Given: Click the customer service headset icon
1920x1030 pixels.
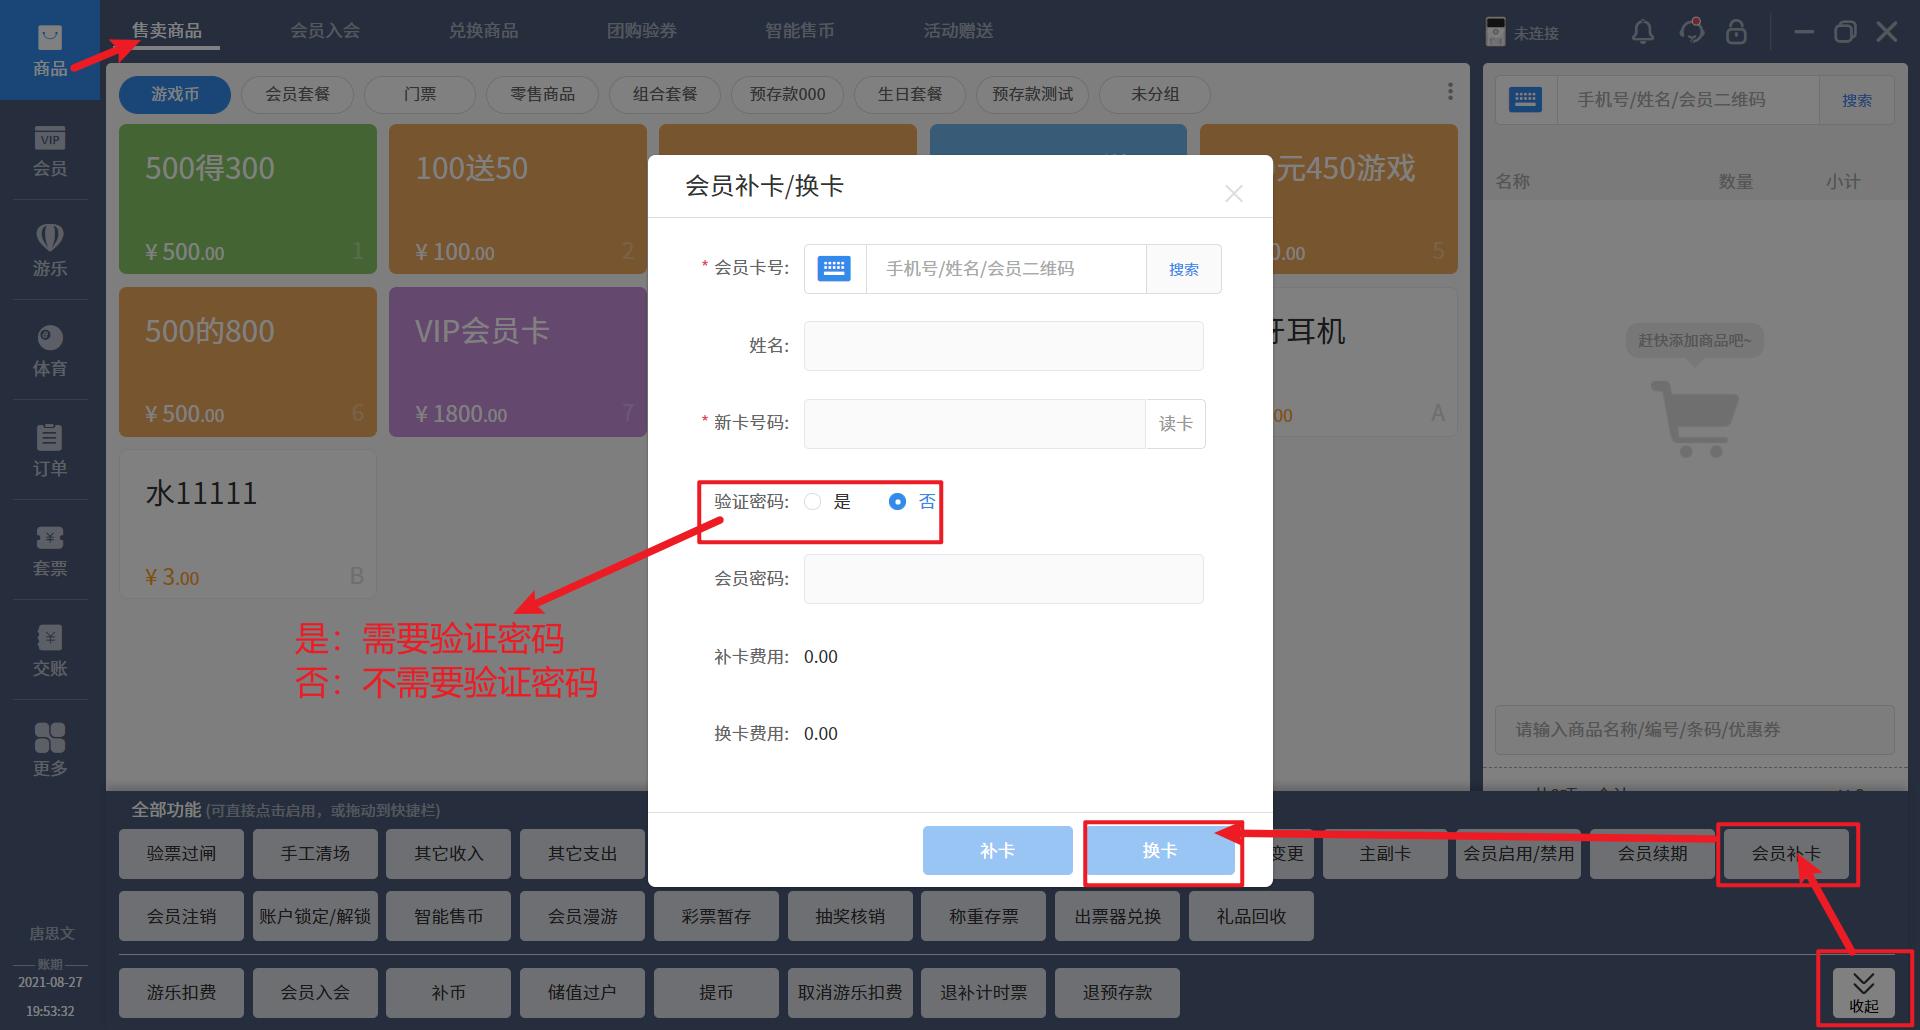Looking at the screenshot, I should 1692,32.
